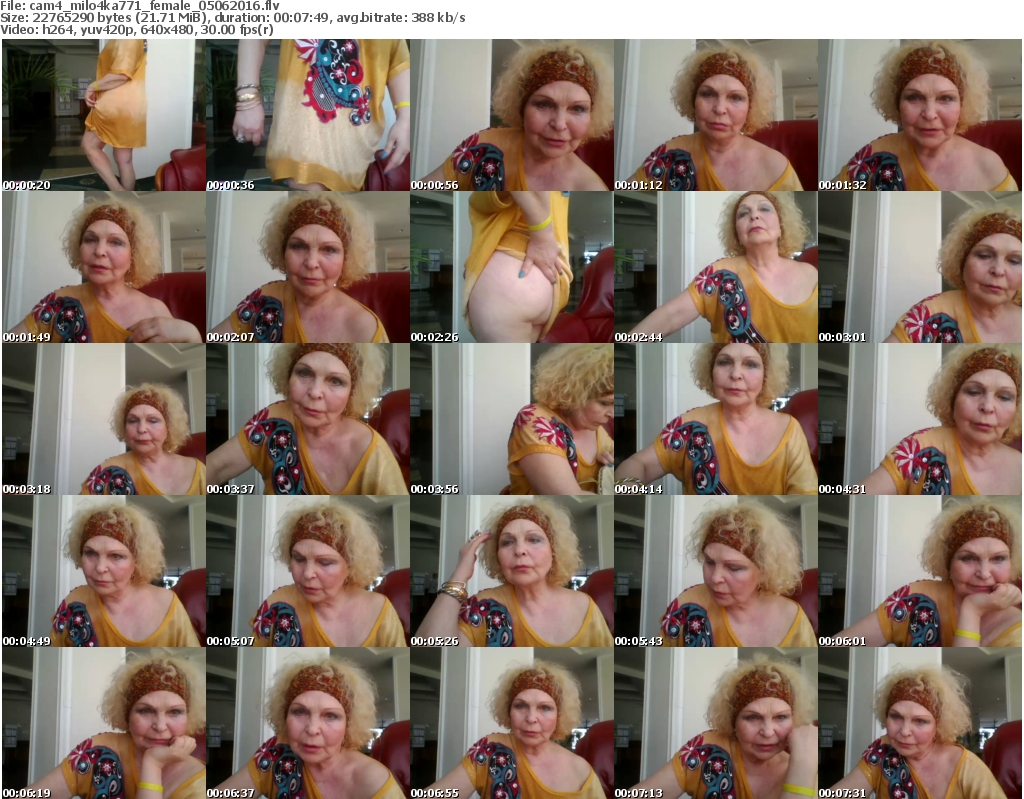This screenshot has height=799, width=1024.
Task: Choose the frame at 00:02:07
Action: [308, 267]
